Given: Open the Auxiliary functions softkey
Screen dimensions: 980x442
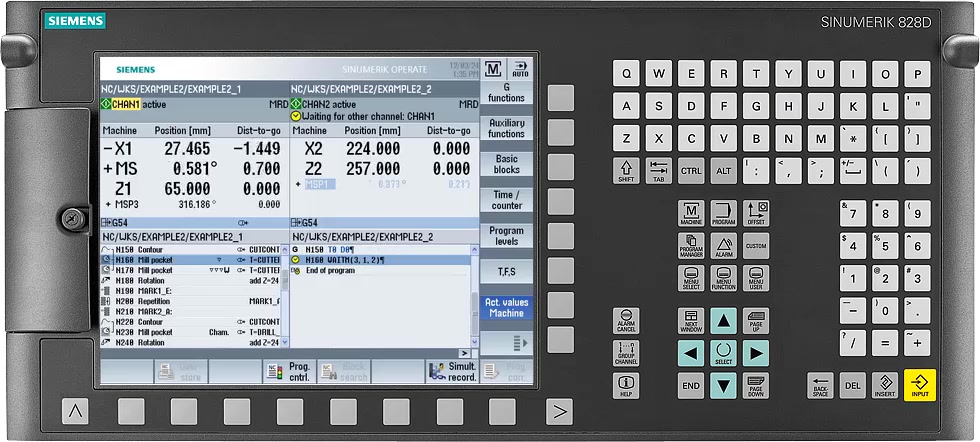Looking at the screenshot, I should coord(506,128).
